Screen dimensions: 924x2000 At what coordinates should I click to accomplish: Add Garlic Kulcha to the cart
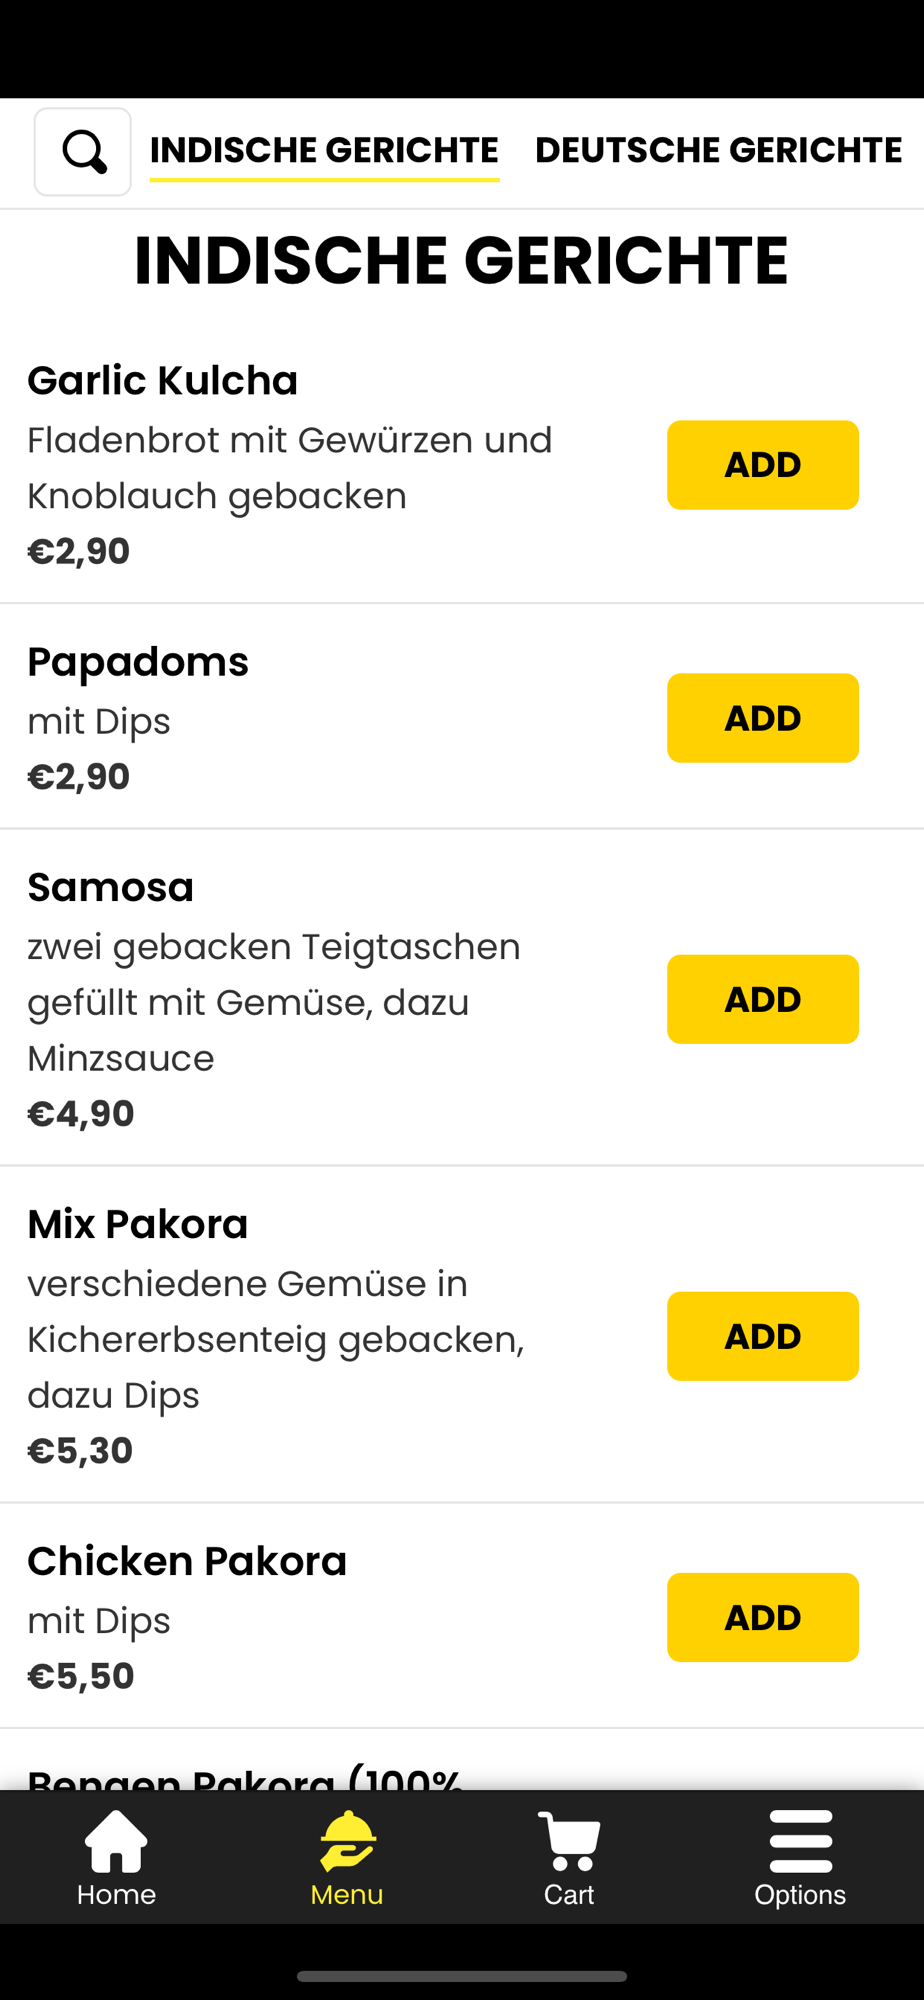click(763, 465)
